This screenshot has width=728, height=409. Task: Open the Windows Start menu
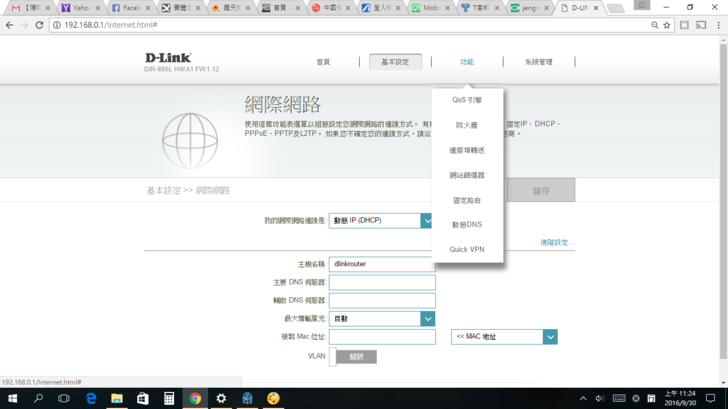tap(12, 398)
